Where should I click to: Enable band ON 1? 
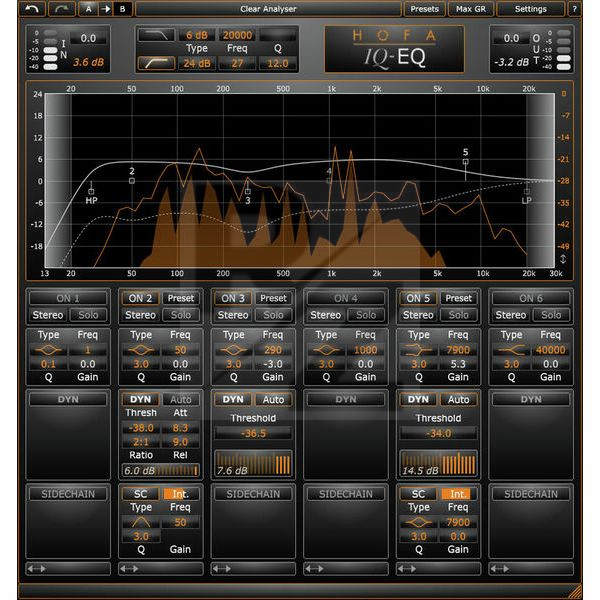[x=68, y=298]
